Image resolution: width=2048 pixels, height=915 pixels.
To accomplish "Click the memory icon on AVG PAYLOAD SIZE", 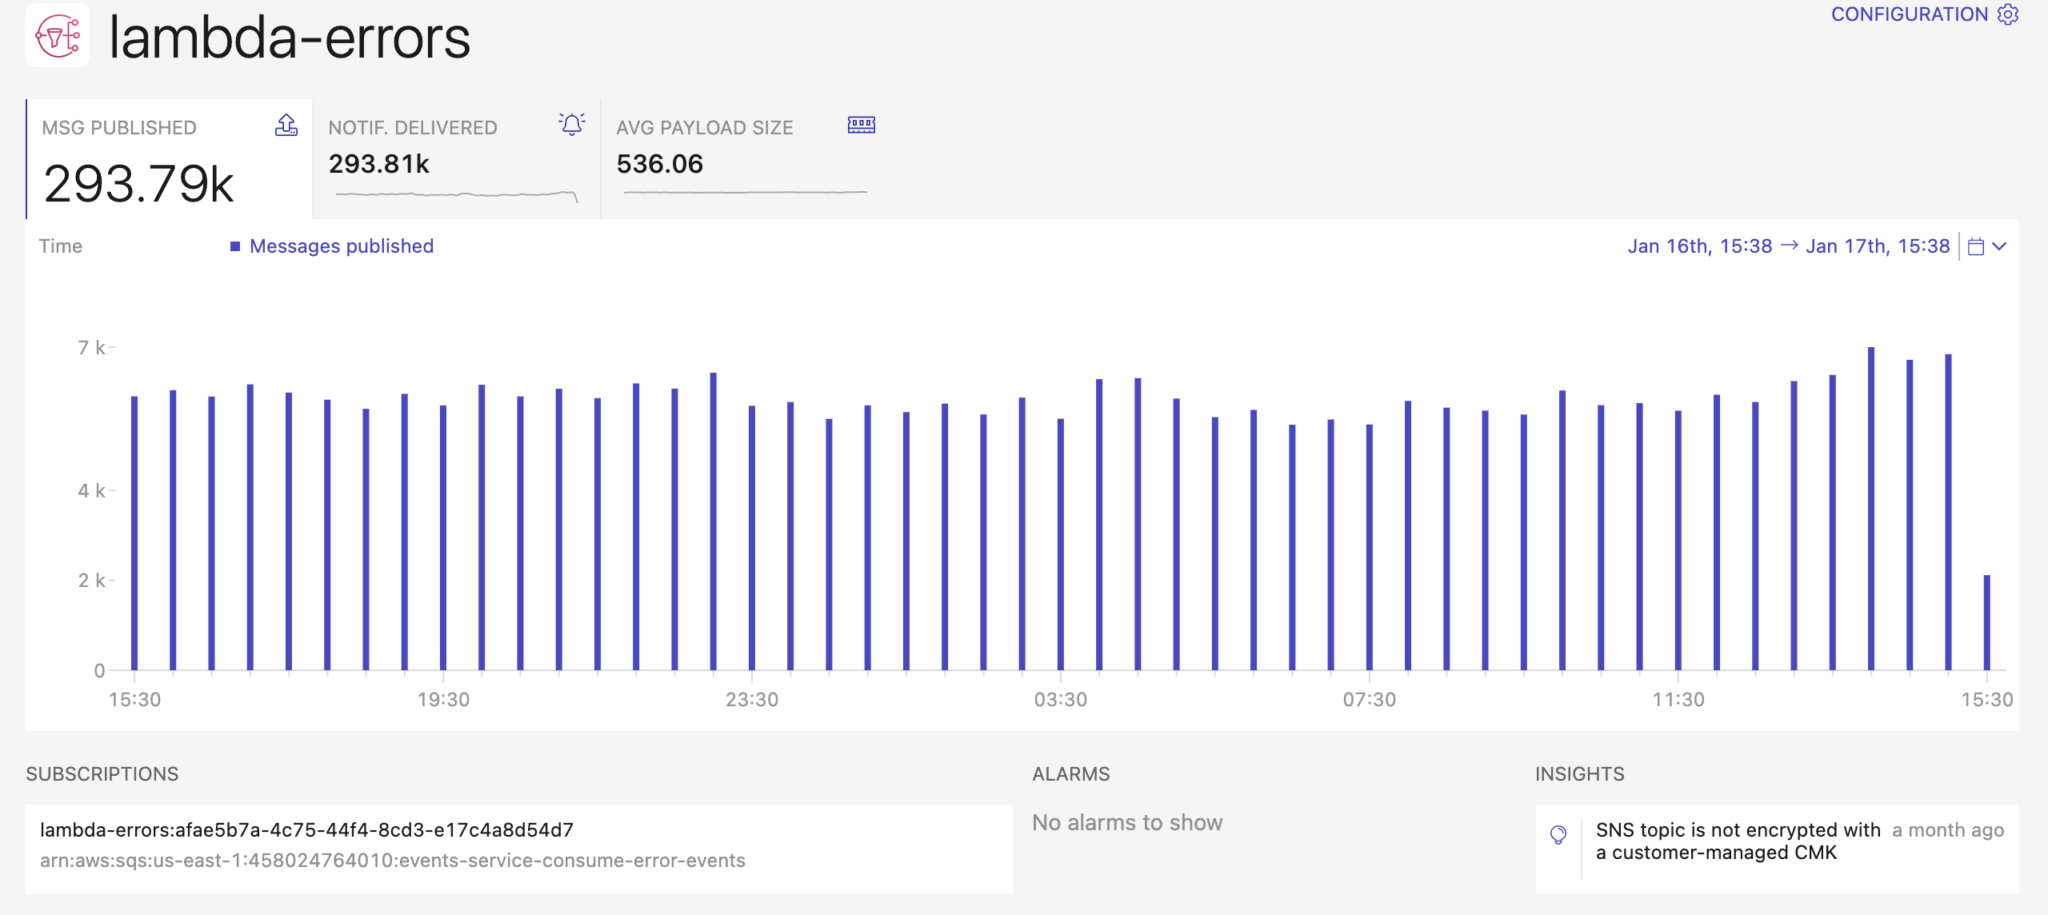I will click(x=861, y=125).
